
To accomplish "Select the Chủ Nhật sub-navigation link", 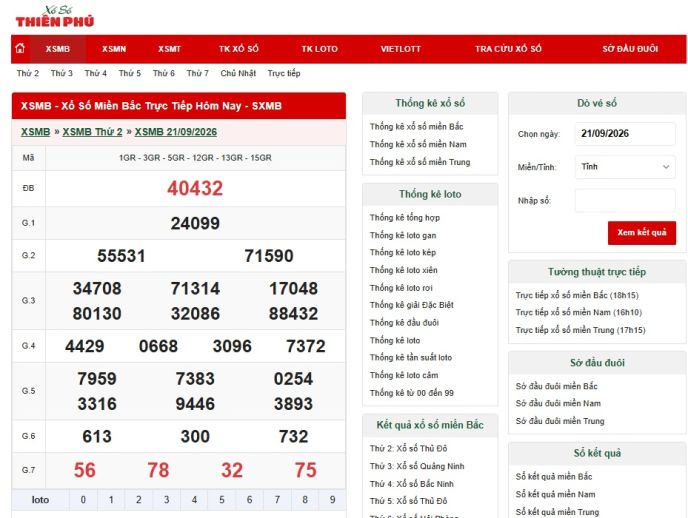I will (238, 73).
